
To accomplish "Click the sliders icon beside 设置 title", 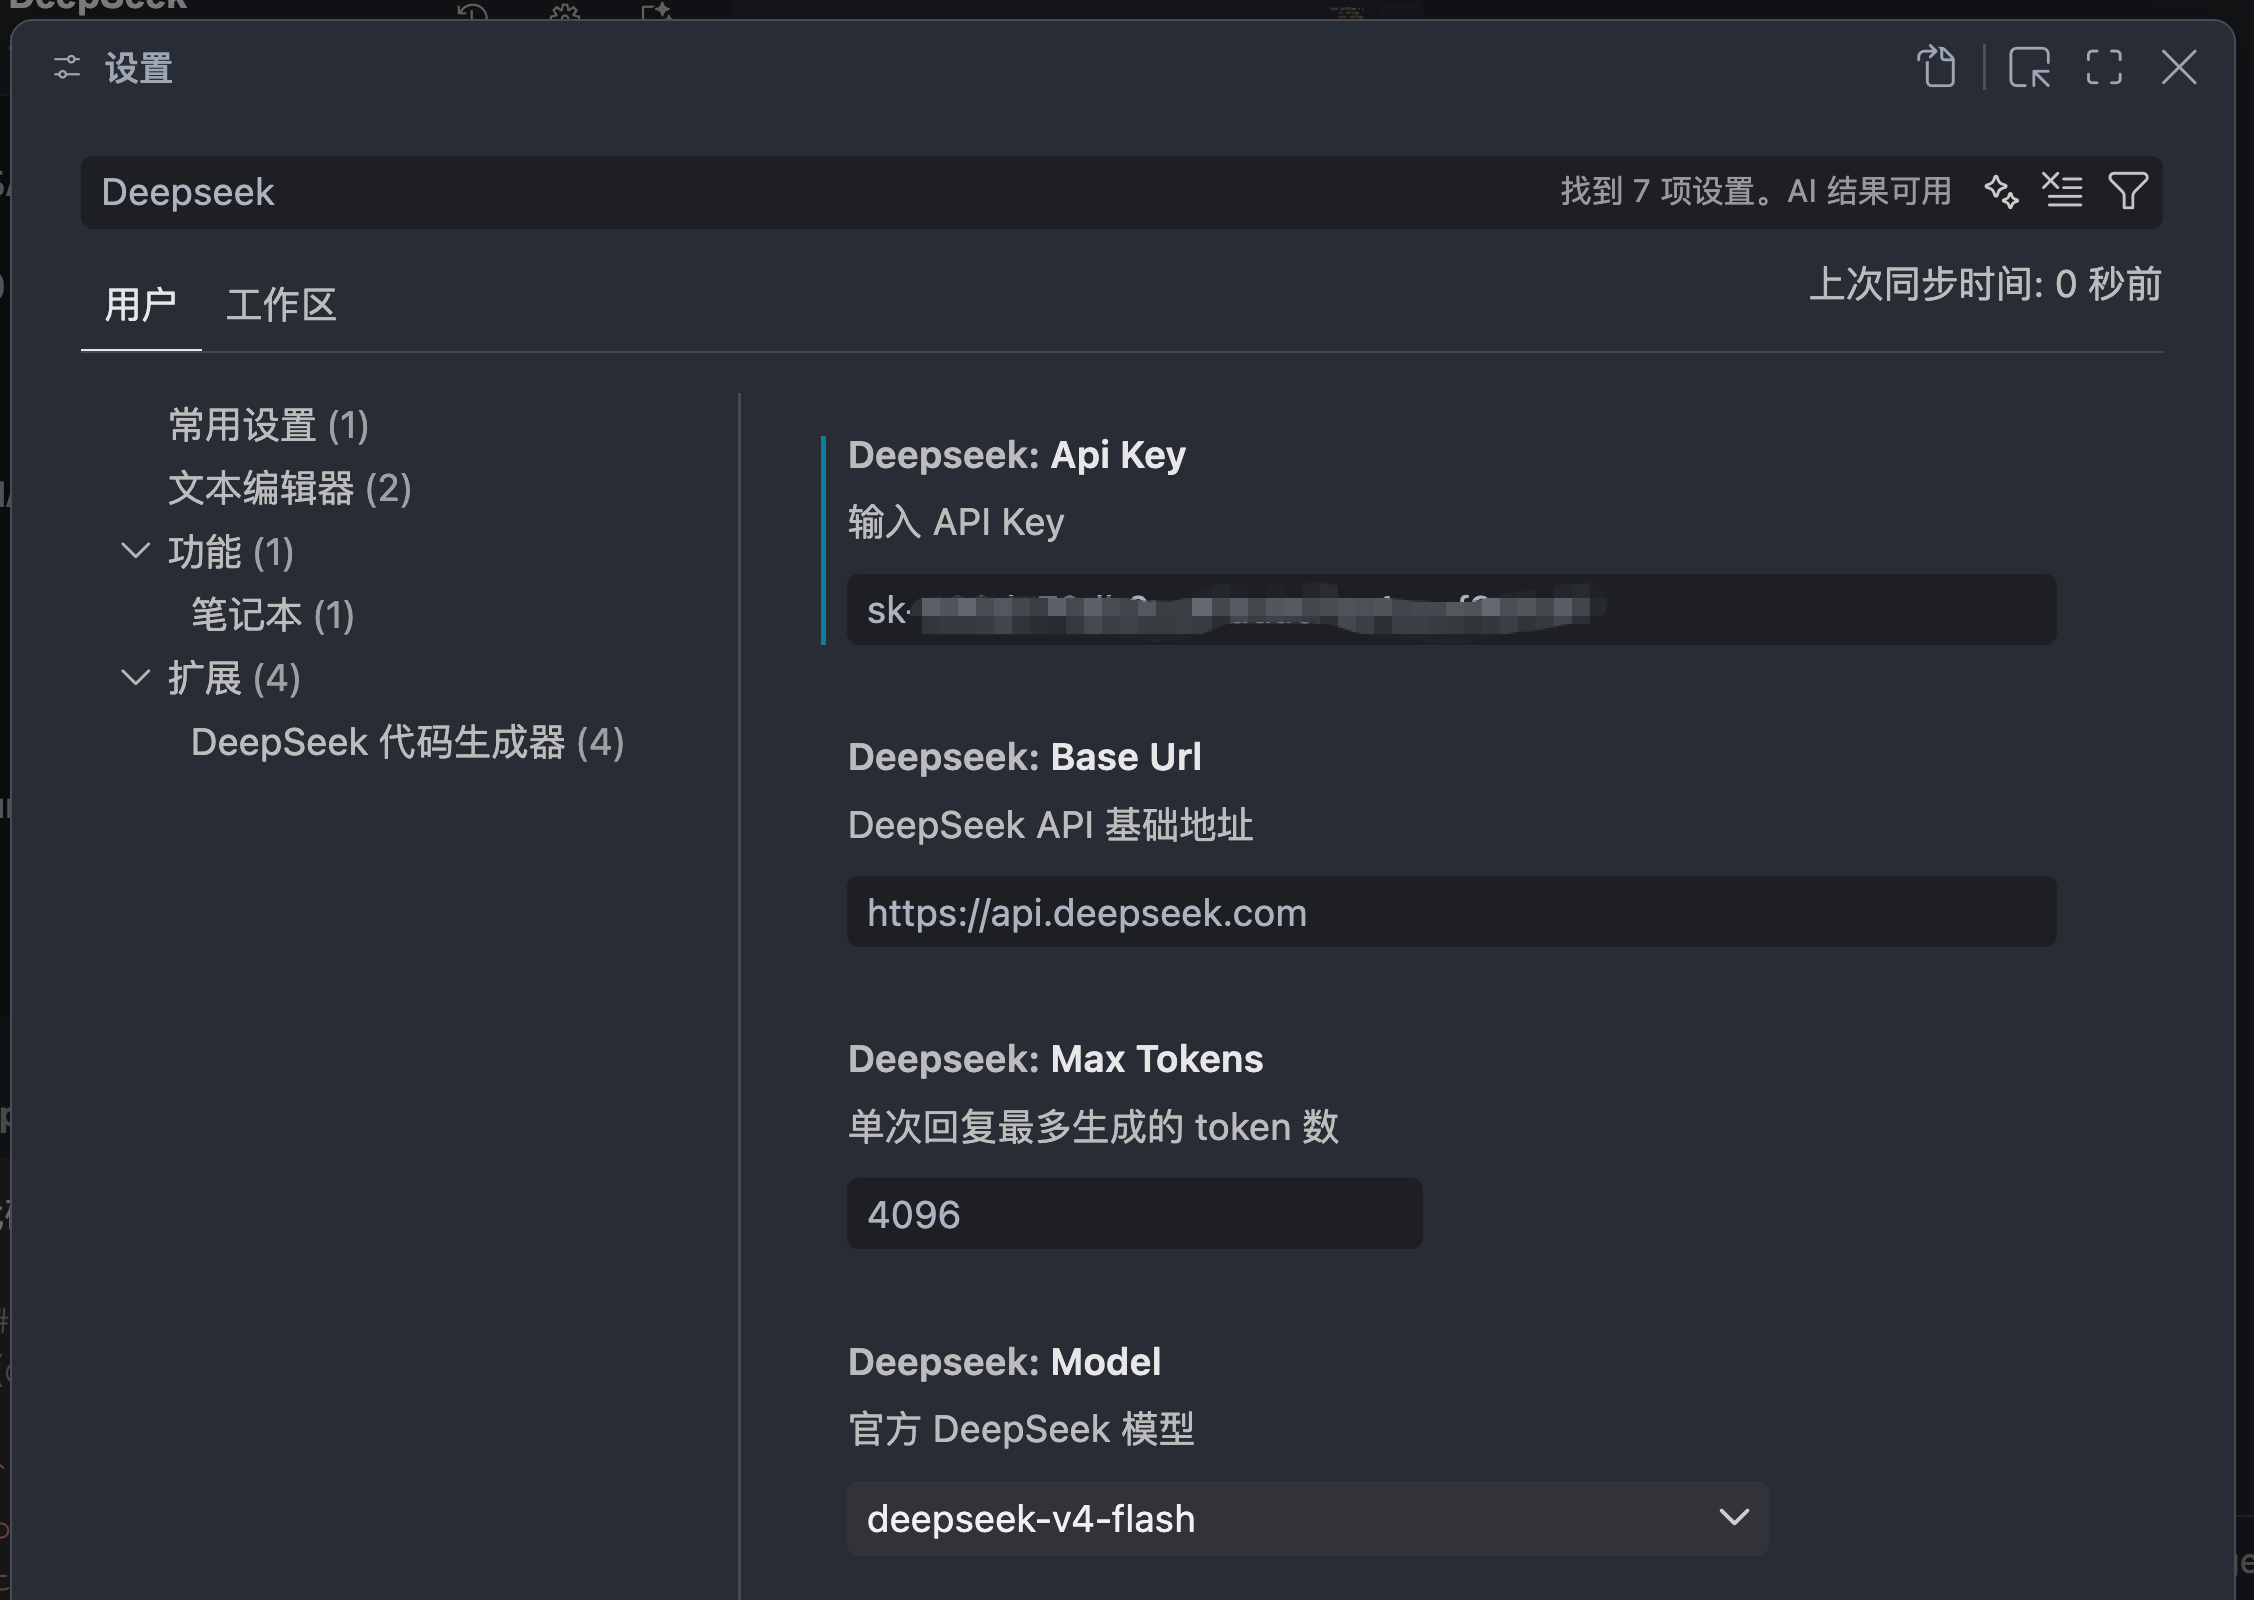I will pyautogui.click(x=67, y=68).
